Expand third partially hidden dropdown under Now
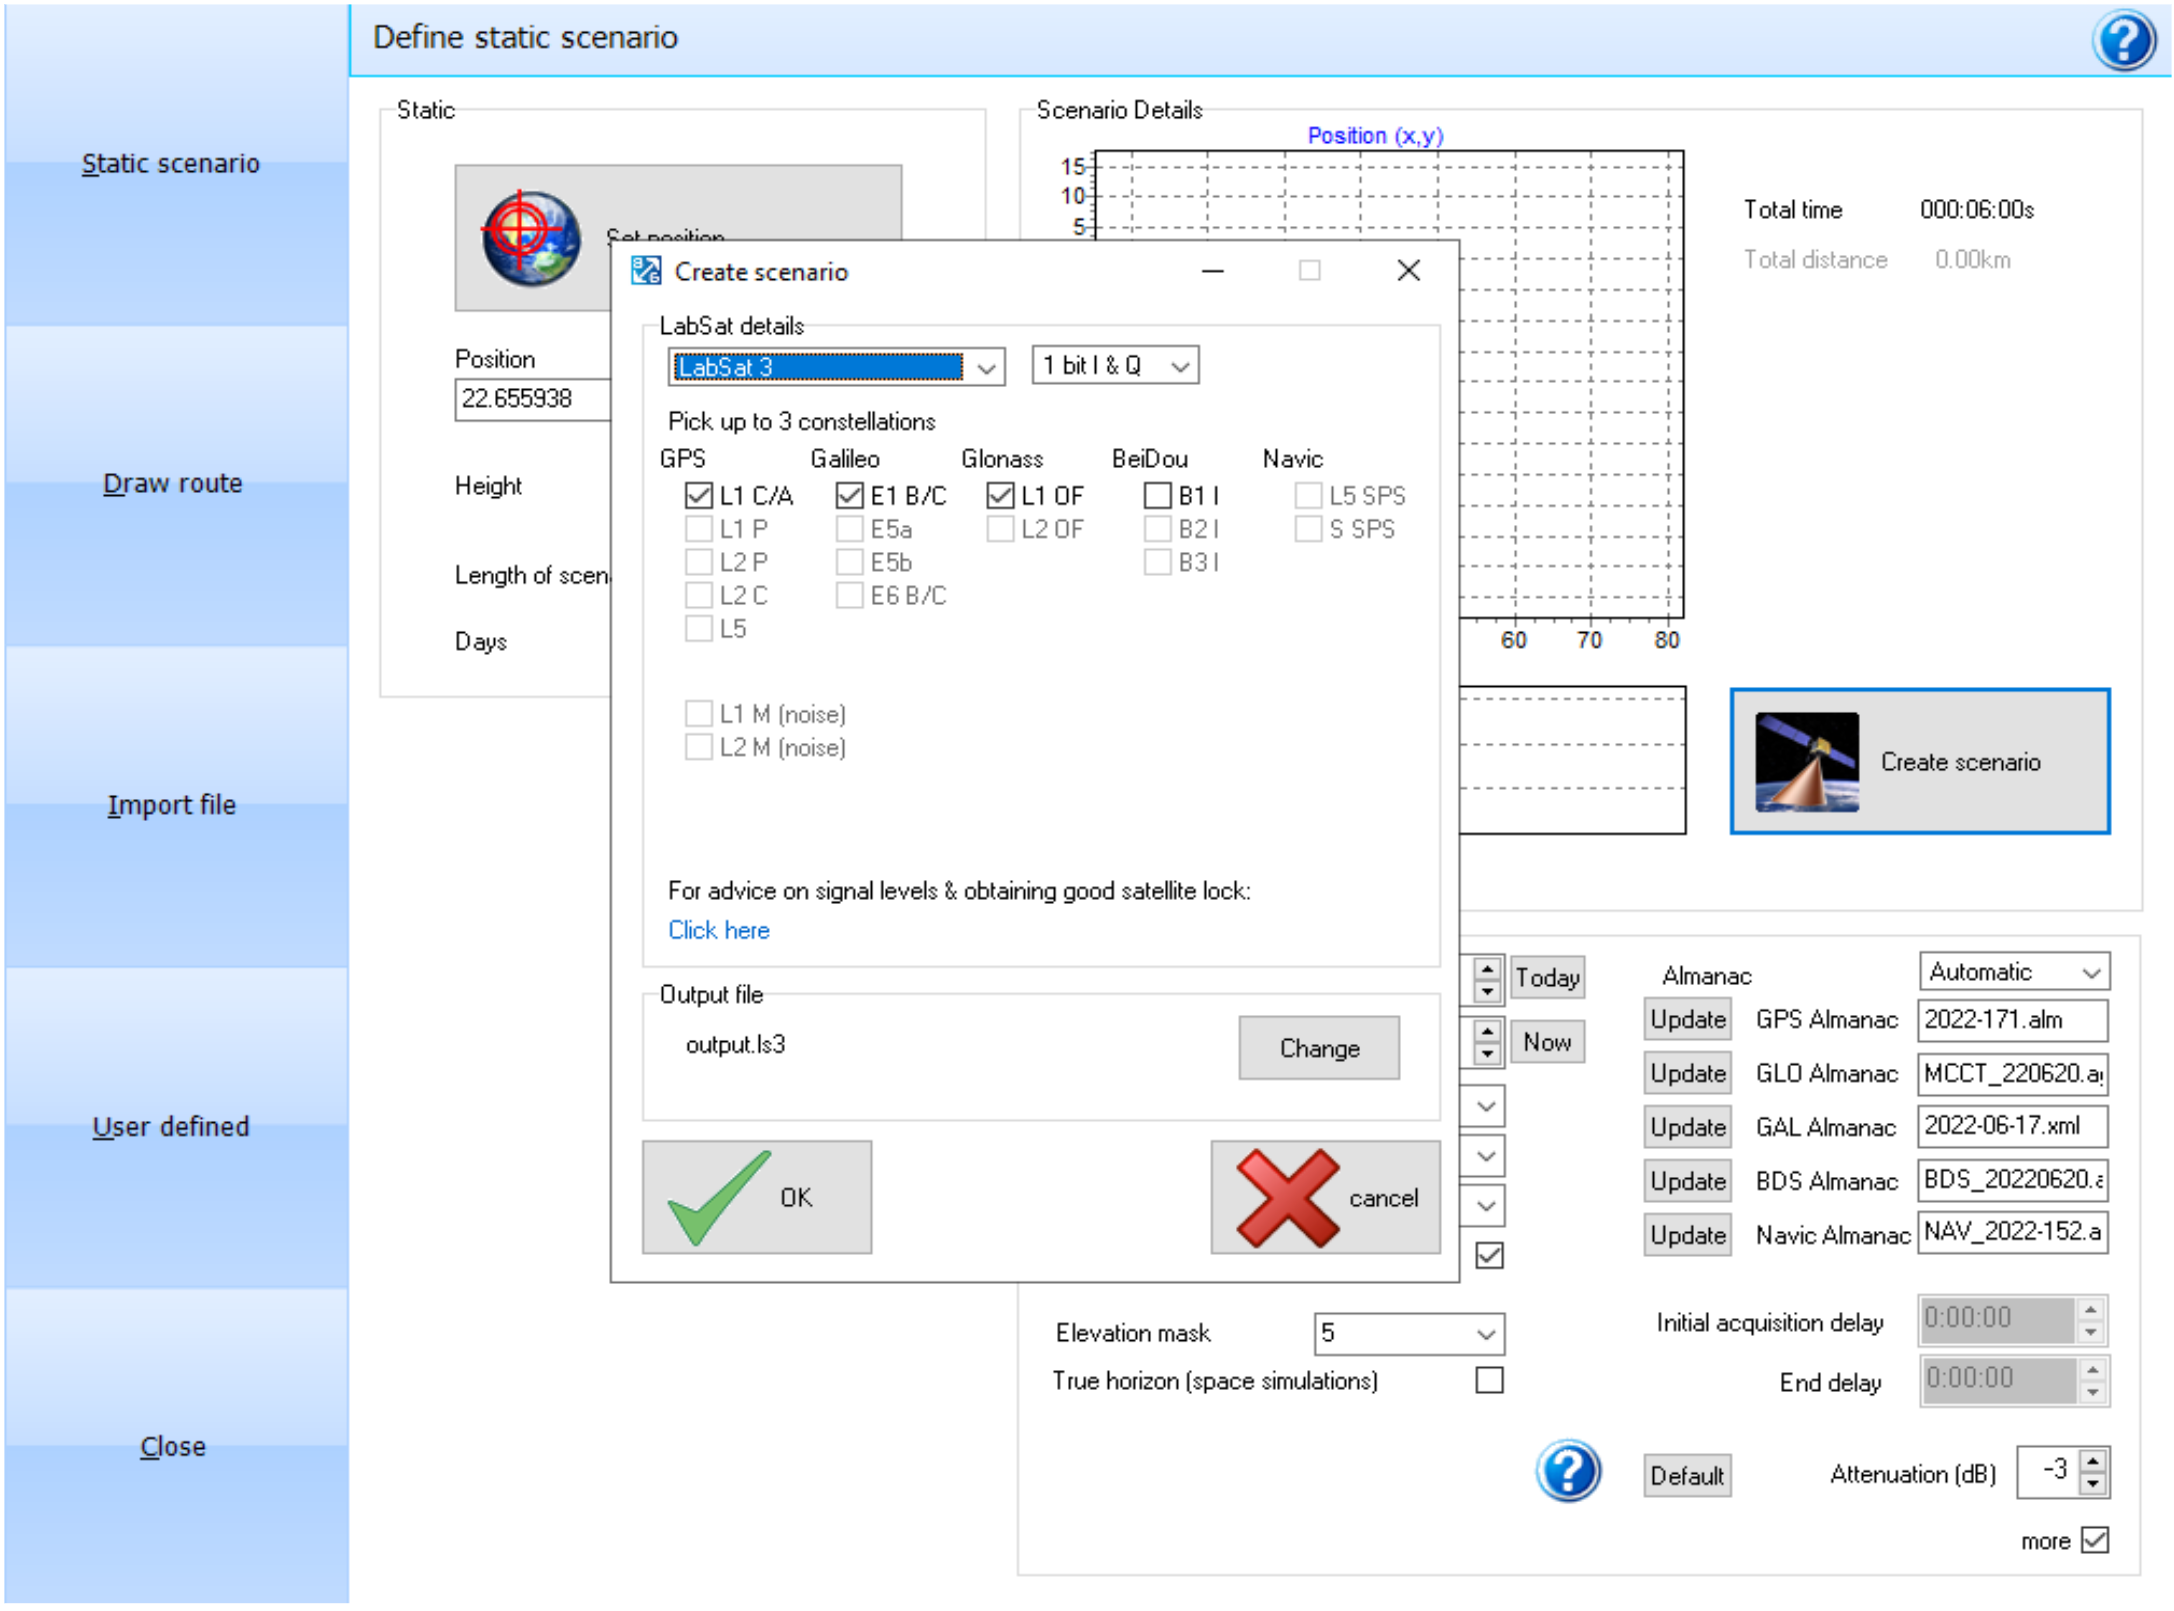Viewport: 2174px width, 1611px height. point(1486,1206)
